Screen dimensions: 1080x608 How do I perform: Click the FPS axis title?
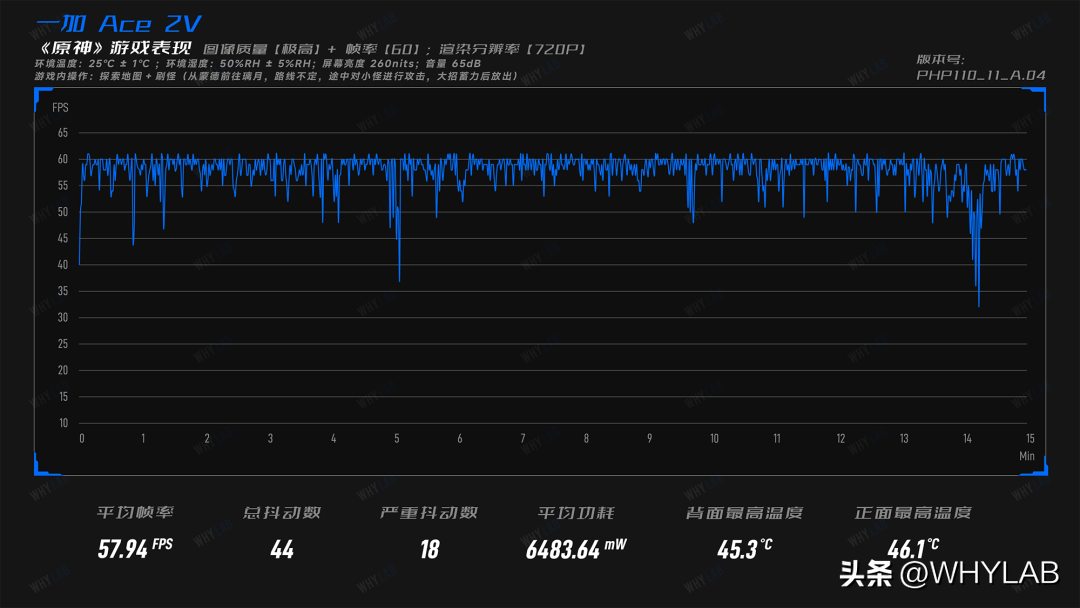(x=61, y=107)
